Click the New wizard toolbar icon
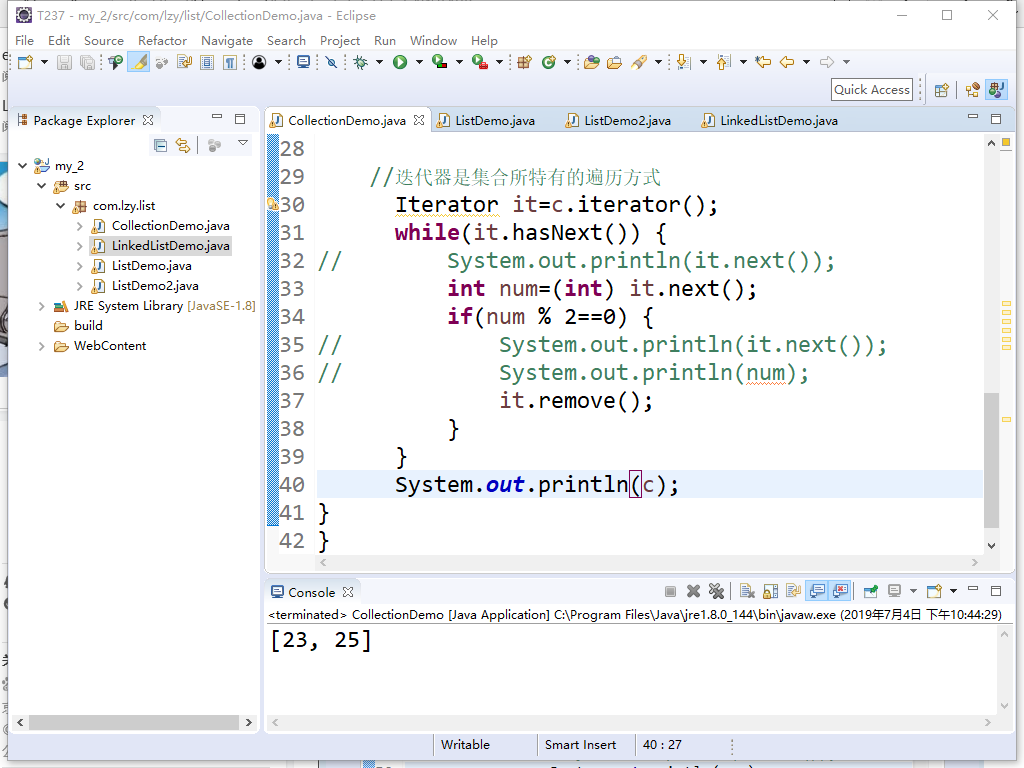Image resolution: width=1024 pixels, height=768 pixels. (x=25, y=62)
